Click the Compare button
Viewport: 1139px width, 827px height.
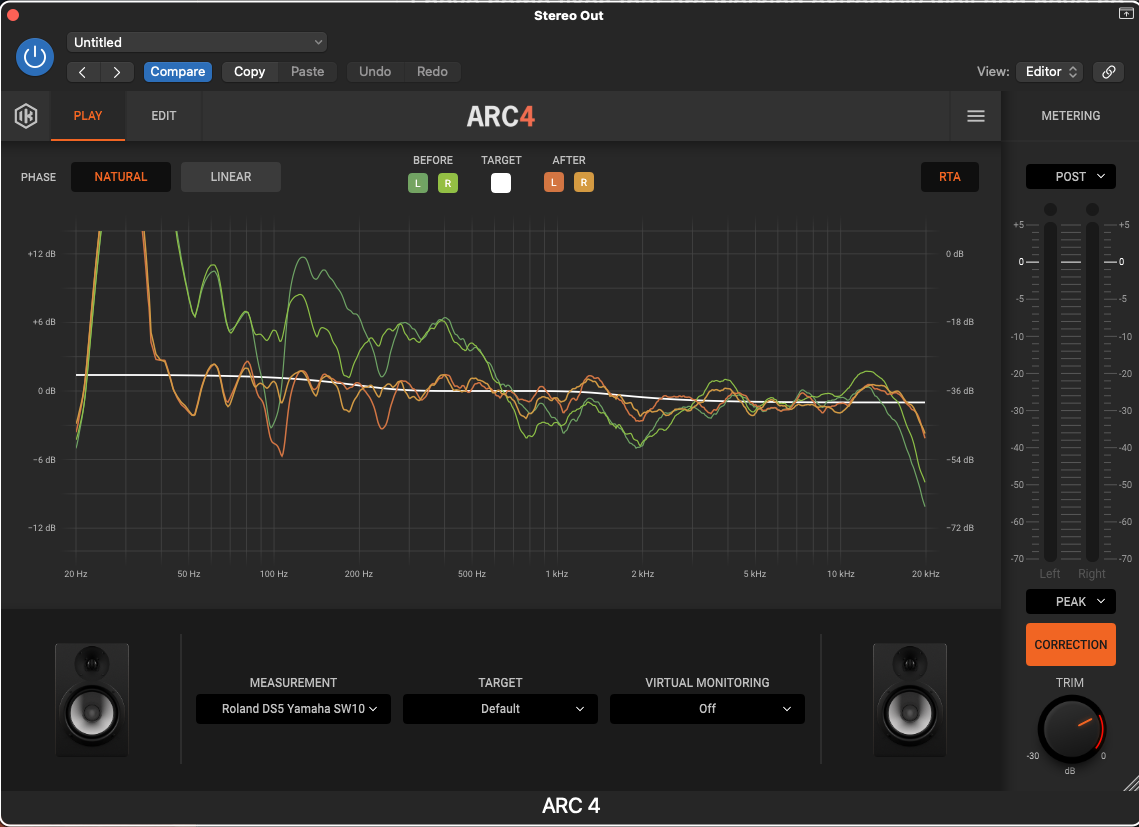(x=178, y=71)
